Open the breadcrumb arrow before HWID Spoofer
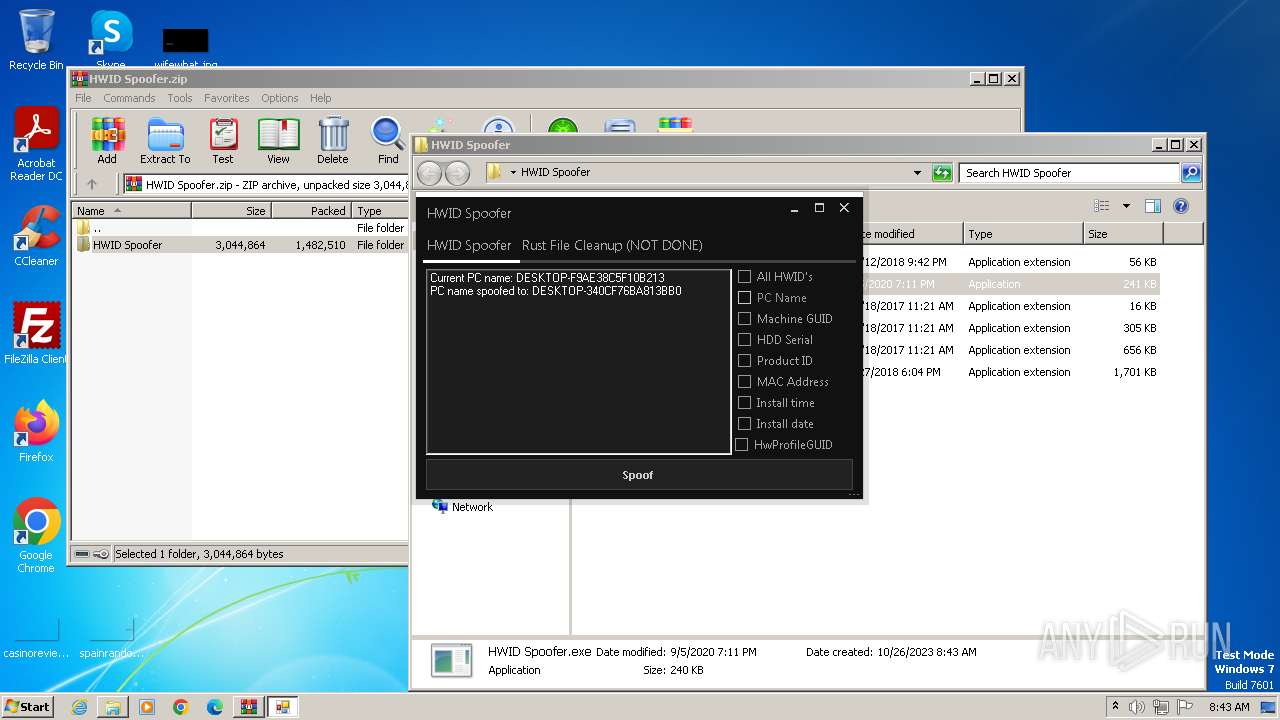 coord(513,173)
